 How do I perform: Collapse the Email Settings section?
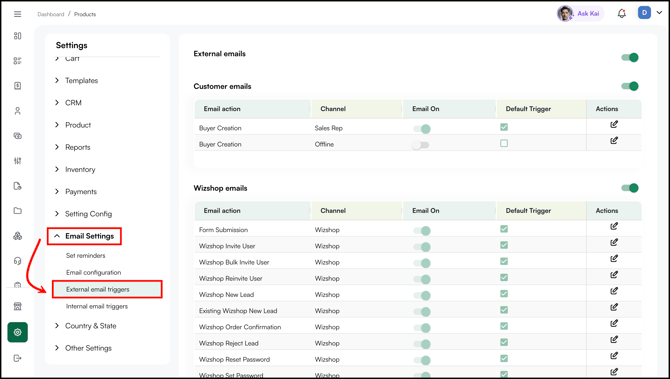(84, 236)
